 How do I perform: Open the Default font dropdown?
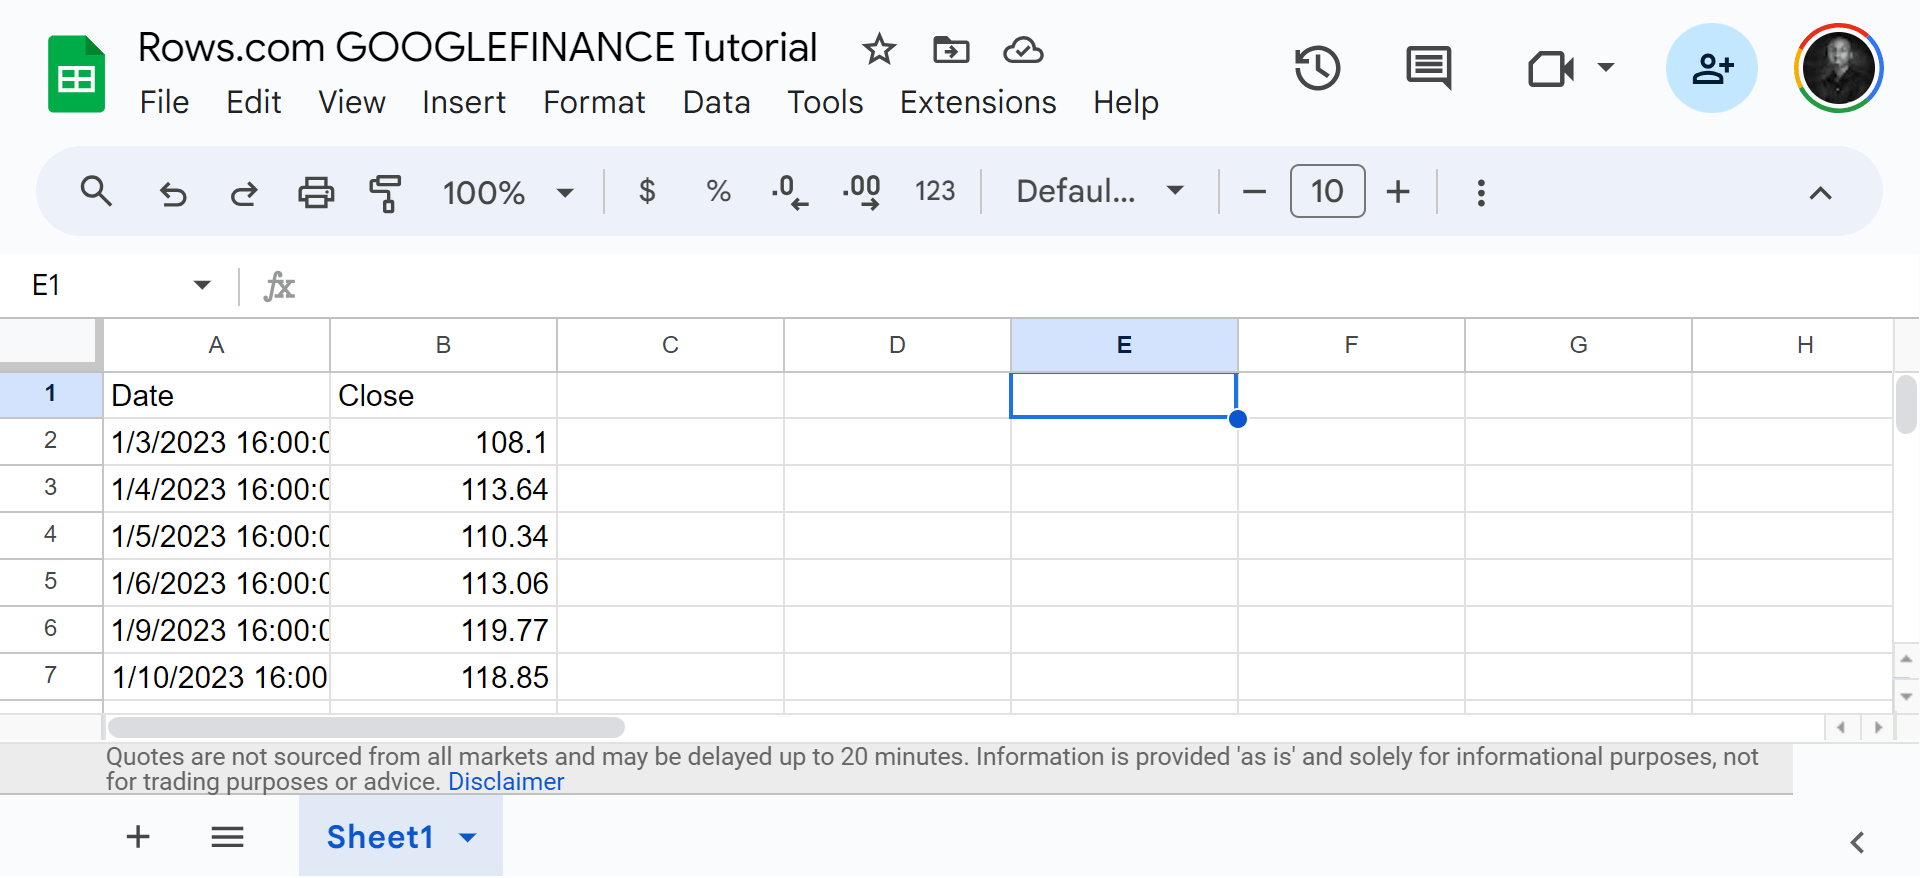pos(1100,191)
